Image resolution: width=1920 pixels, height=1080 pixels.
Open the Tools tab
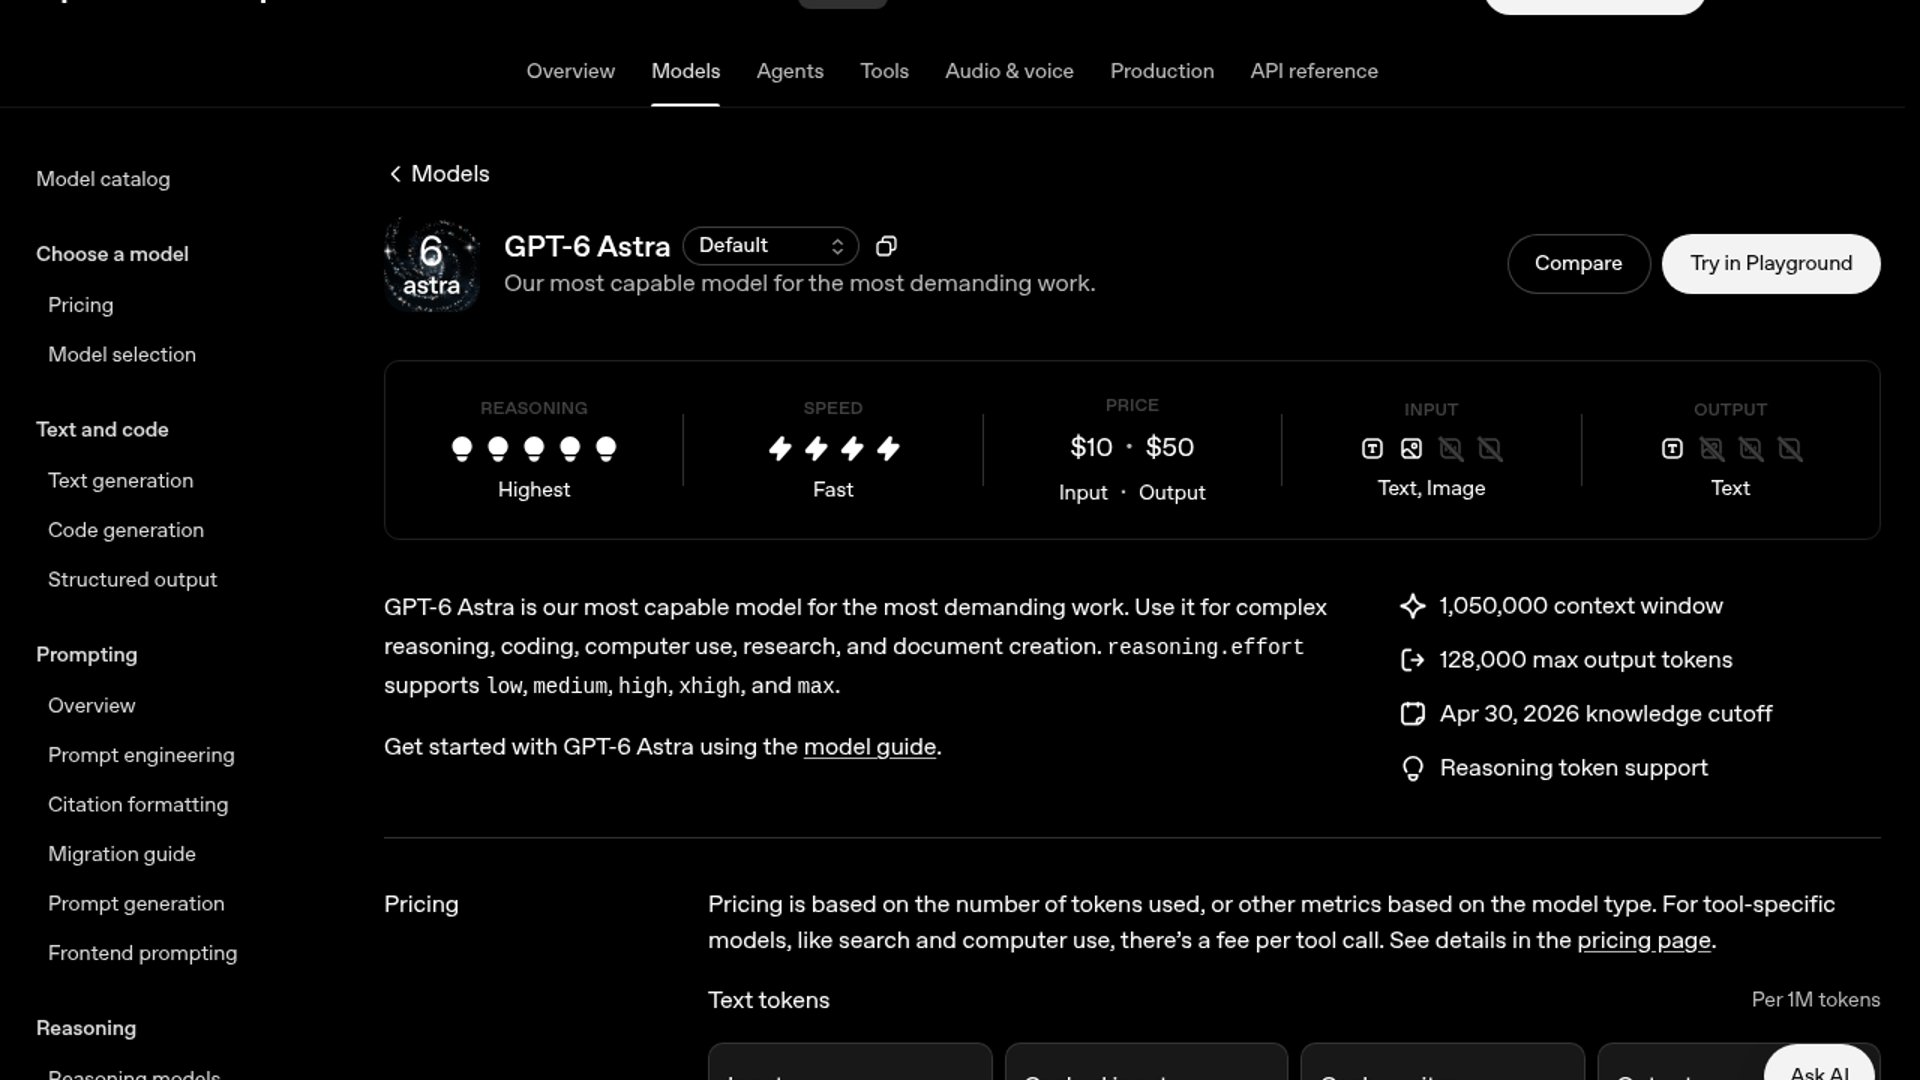coord(884,71)
